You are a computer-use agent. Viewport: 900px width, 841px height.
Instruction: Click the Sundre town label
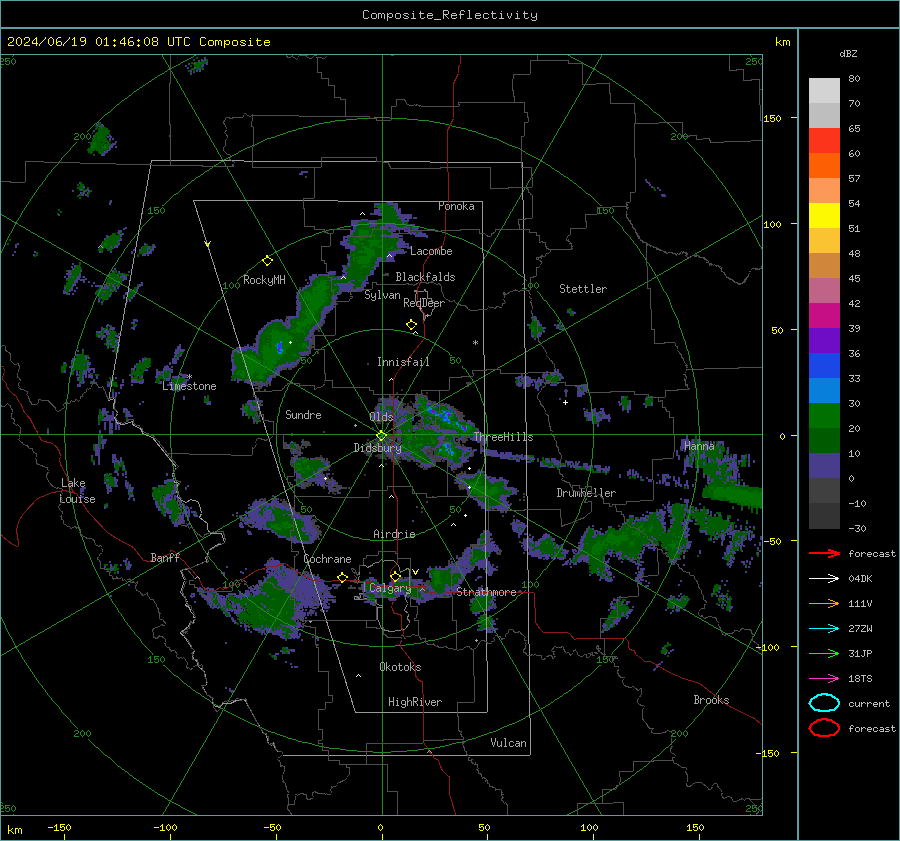(303, 414)
